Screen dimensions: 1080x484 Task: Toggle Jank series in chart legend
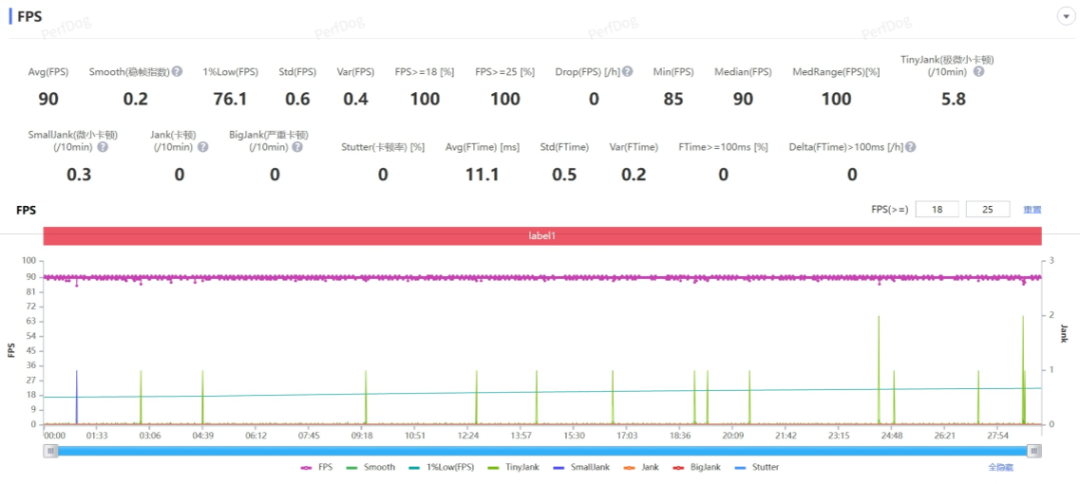click(x=642, y=467)
